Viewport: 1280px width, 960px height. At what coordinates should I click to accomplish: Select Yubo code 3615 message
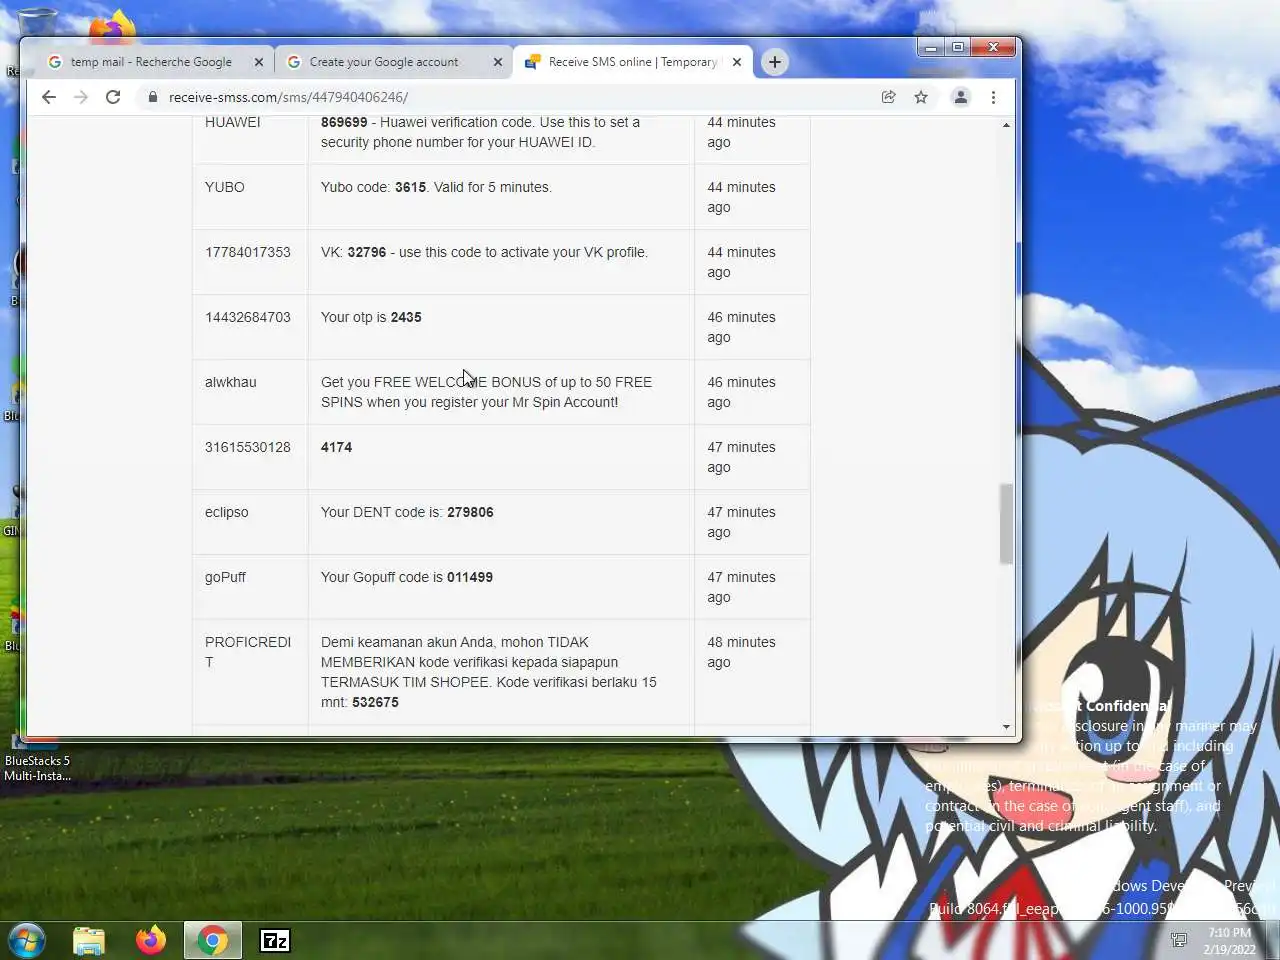[436, 187]
